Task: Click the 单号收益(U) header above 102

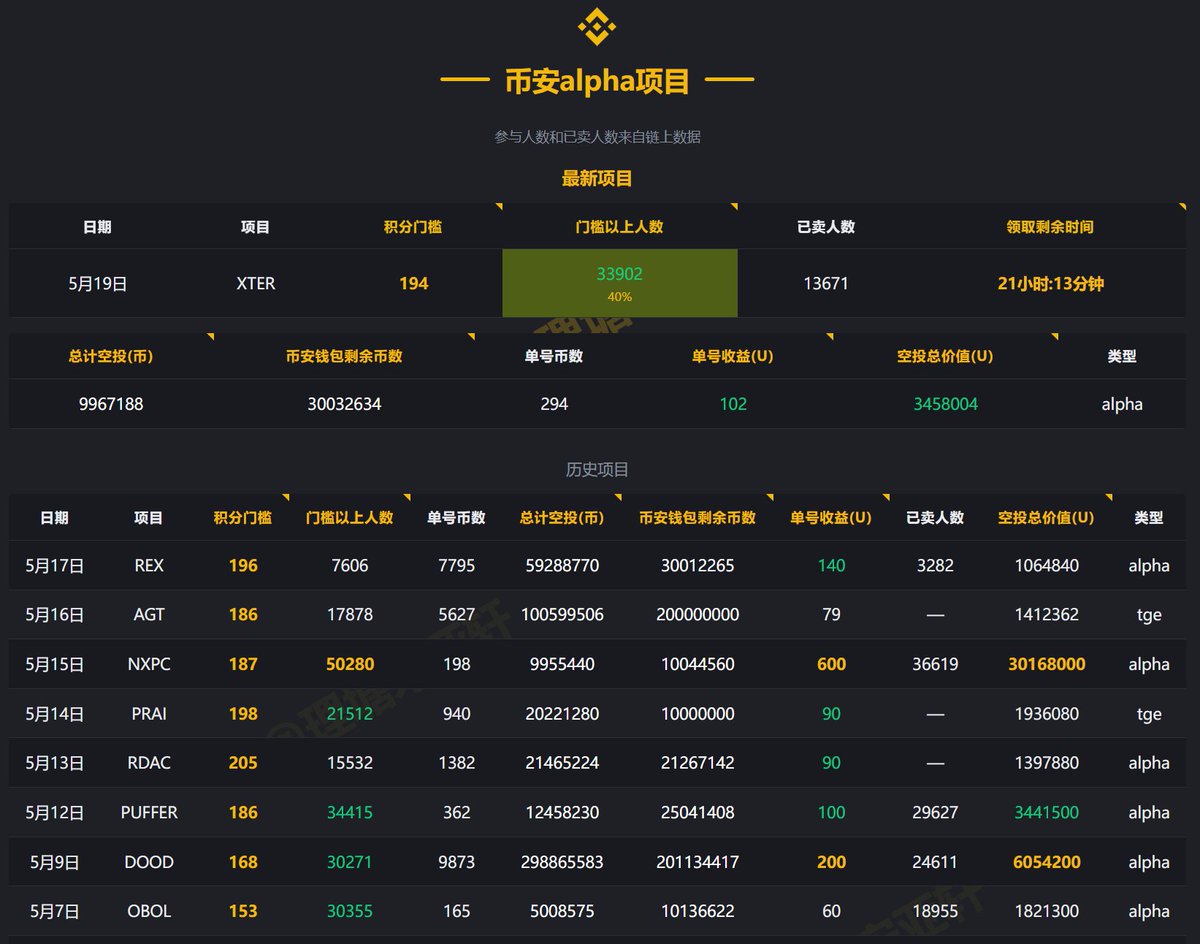Action: click(x=733, y=356)
